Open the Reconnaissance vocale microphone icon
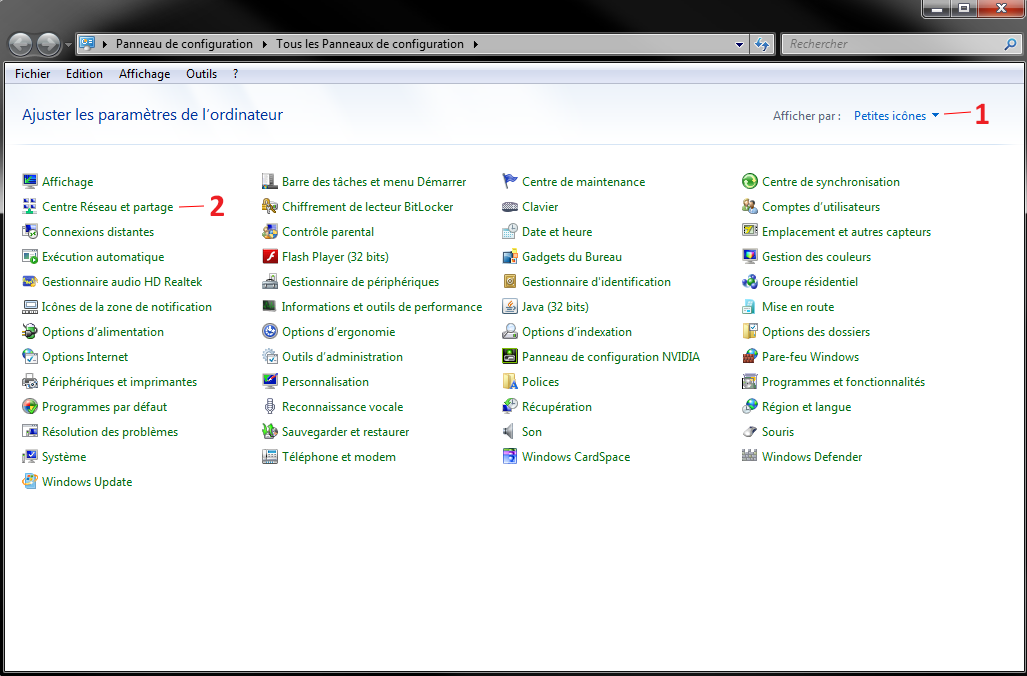Image resolution: width=1027 pixels, height=676 pixels. tap(270, 407)
